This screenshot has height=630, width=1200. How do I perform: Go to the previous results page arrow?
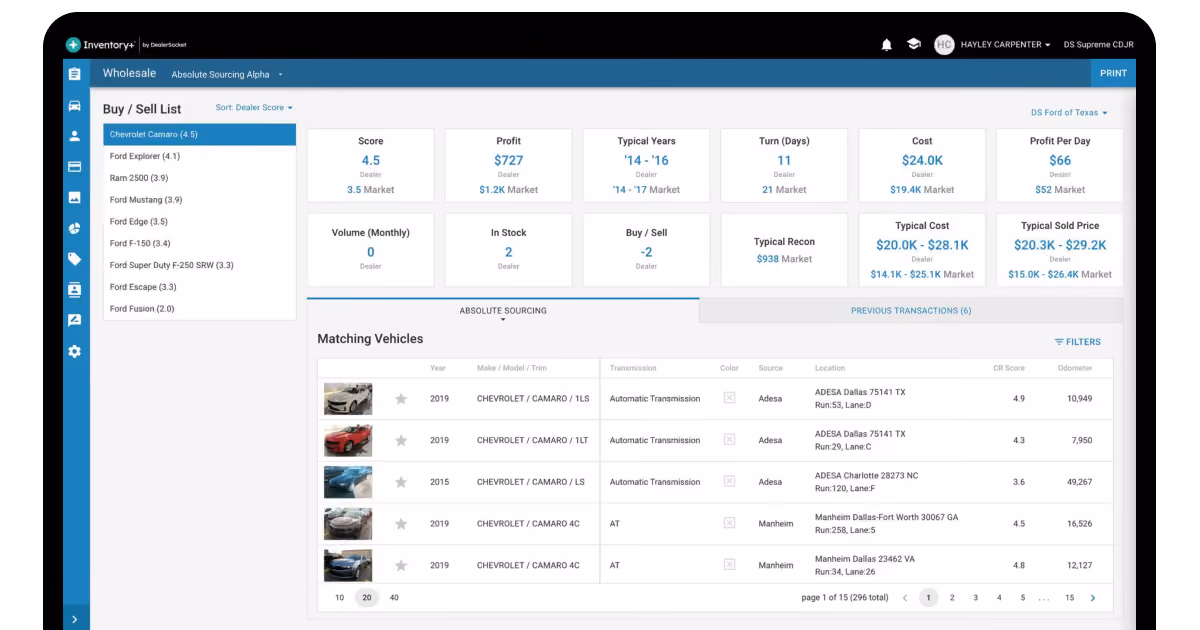(x=905, y=598)
